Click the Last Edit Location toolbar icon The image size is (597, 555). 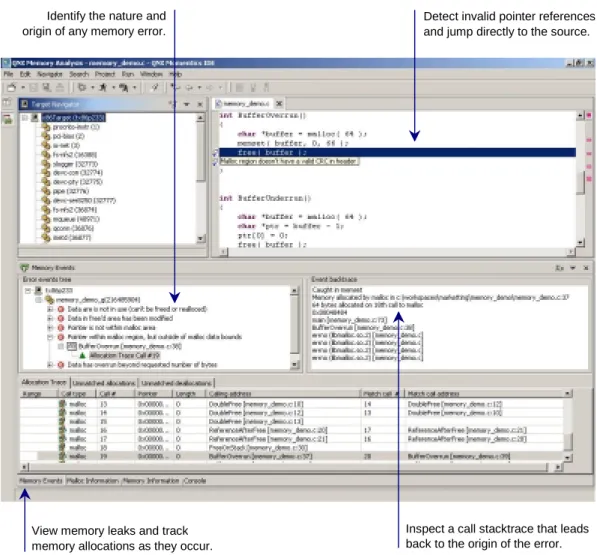[x=175, y=88]
